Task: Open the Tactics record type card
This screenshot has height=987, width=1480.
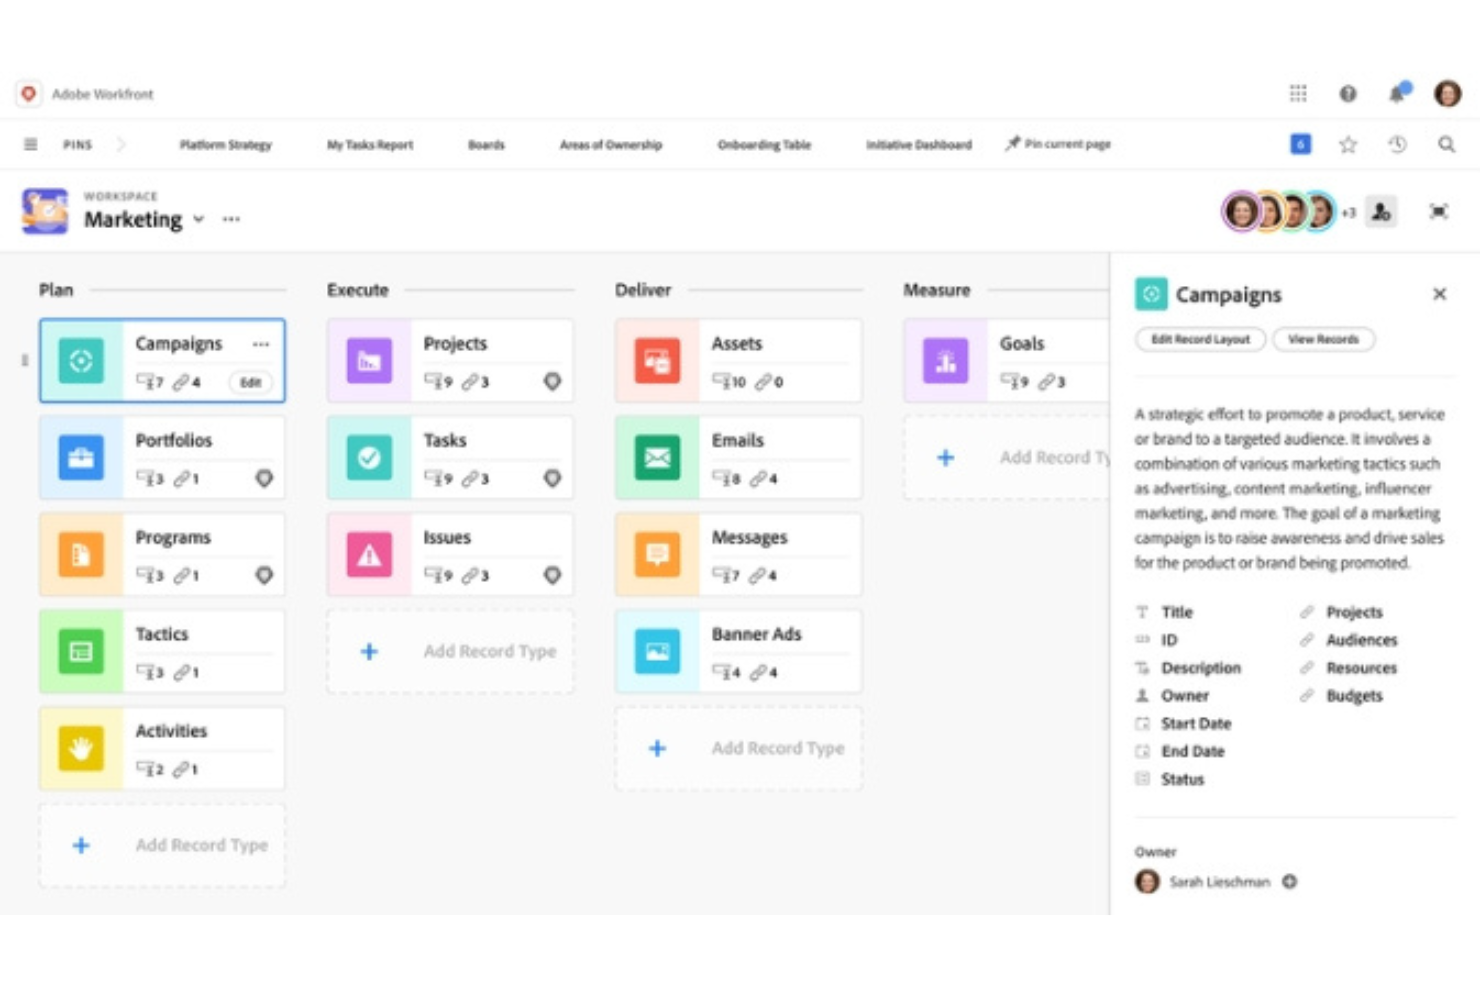Action: coord(162,651)
